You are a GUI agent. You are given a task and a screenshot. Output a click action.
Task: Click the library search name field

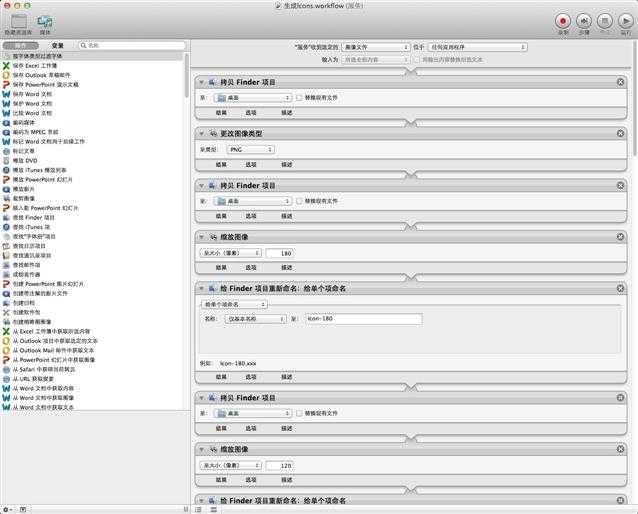pyautogui.click(x=133, y=46)
